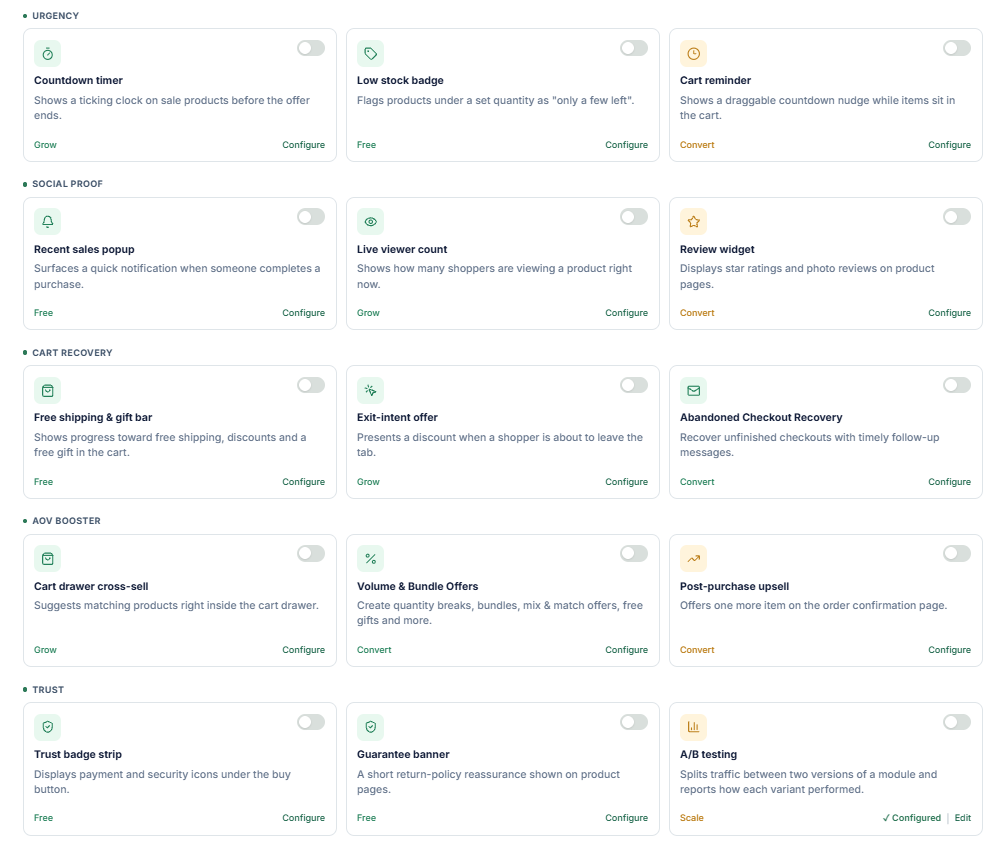Open Configure for Recent sales popup
Viewport: 1008px width, 855px height.
click(303, 313)
